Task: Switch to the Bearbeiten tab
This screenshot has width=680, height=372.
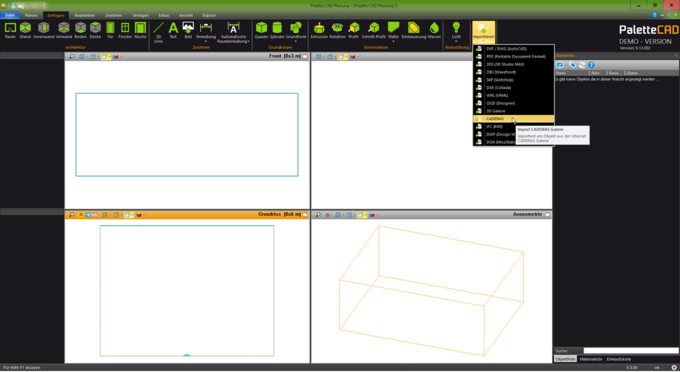Action: click(x=85, y=15)
